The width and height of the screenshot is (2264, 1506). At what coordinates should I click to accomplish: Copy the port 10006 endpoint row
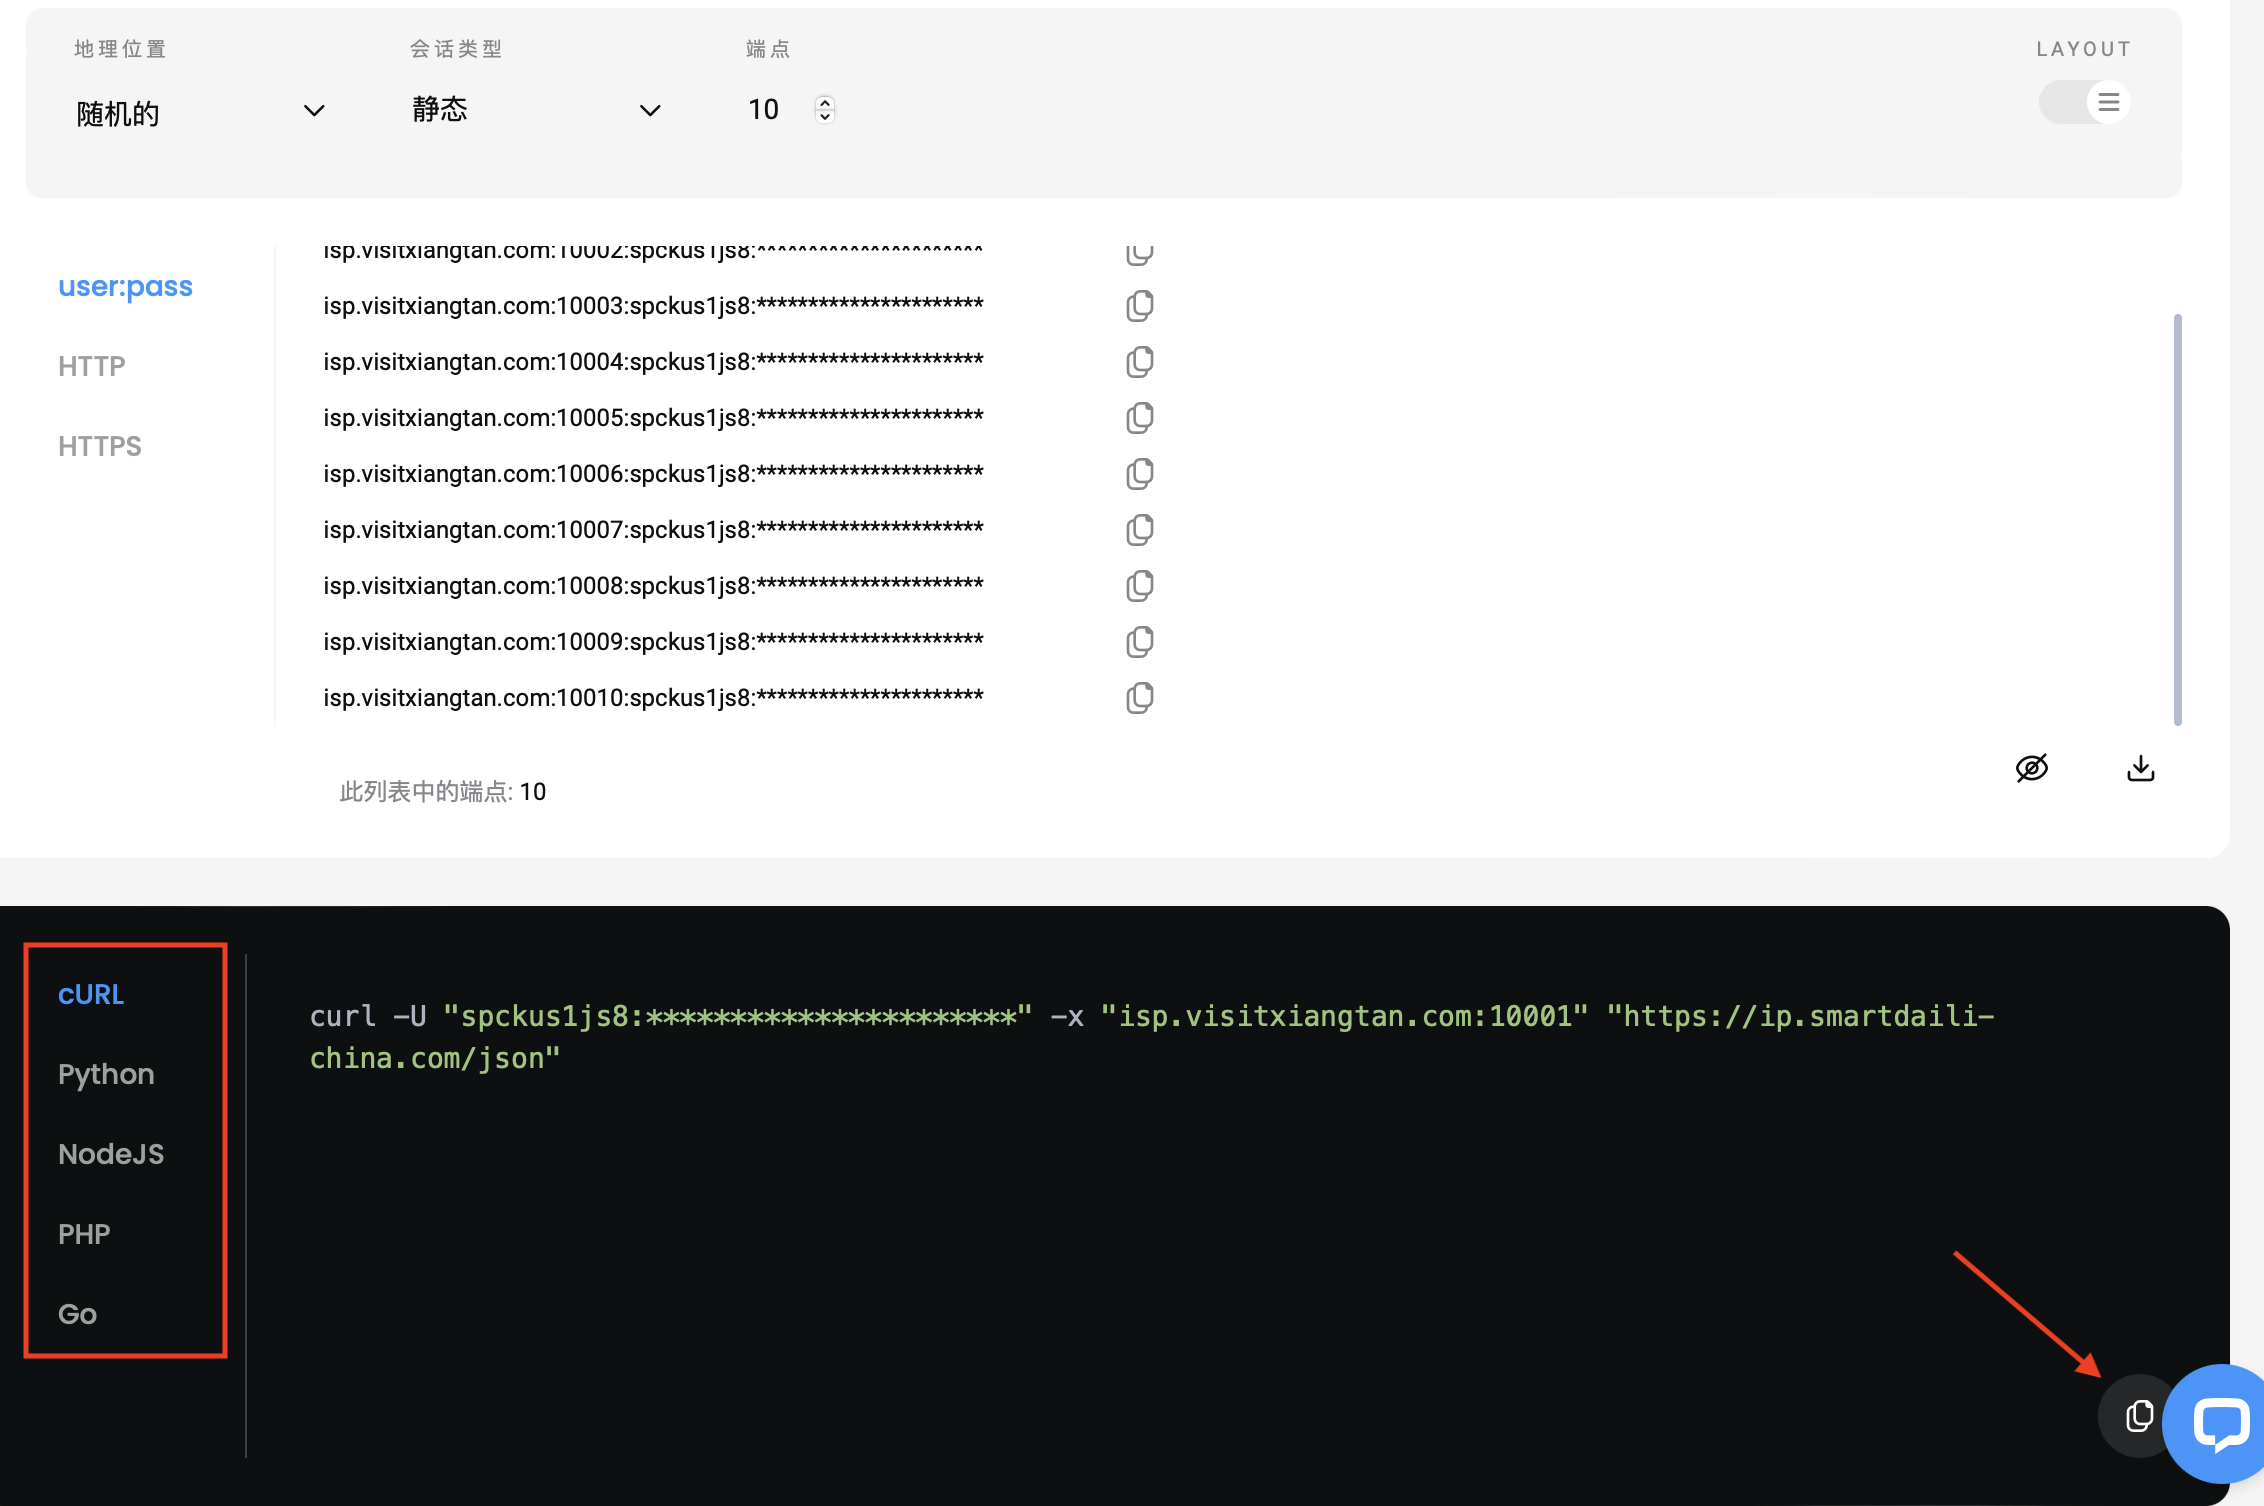pyautogui.click(x=1140, y=474)
